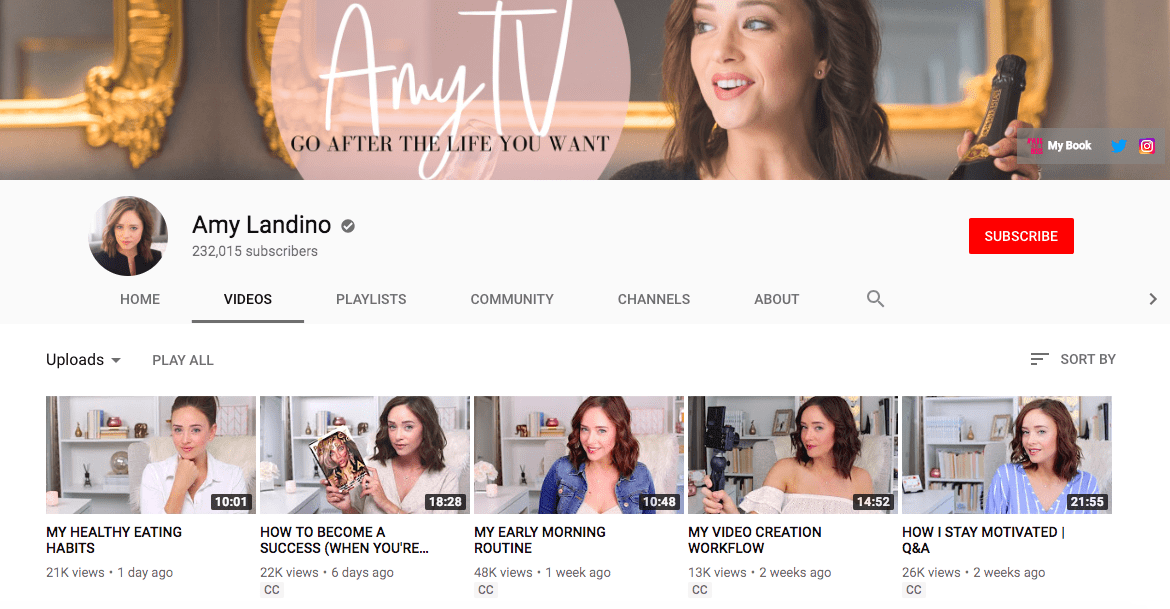This screenshot has height=609, width=1170.
Task: Click '22K views • 6 days ago' text
Action: click(x=327, y=572)
